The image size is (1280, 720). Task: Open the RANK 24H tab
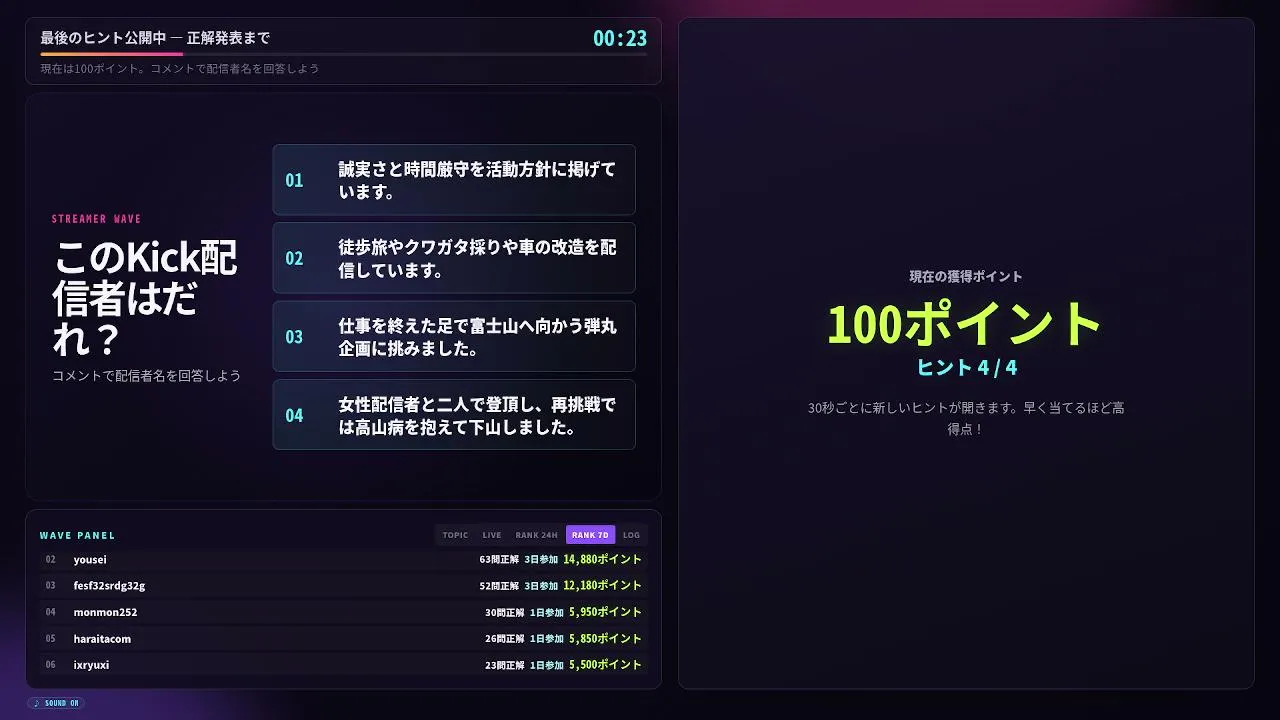click(537, 535)
